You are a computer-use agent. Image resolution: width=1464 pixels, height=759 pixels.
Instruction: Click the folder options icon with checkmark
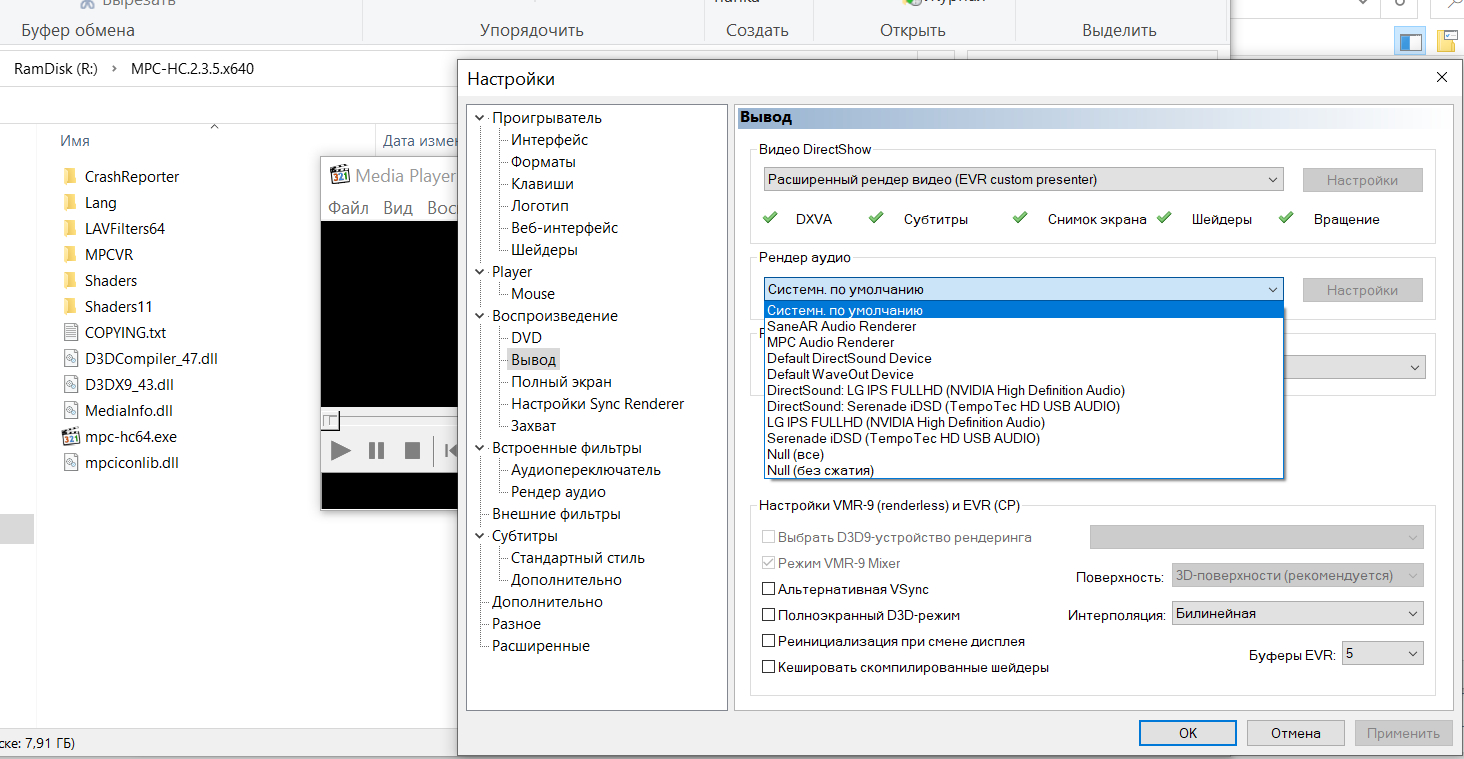click(1447, 41)
